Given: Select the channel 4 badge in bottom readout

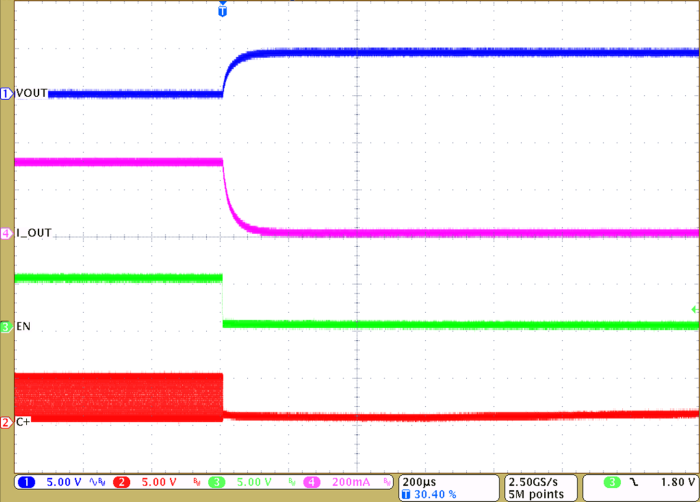Looking at the screenshot, I should (312, 482).
